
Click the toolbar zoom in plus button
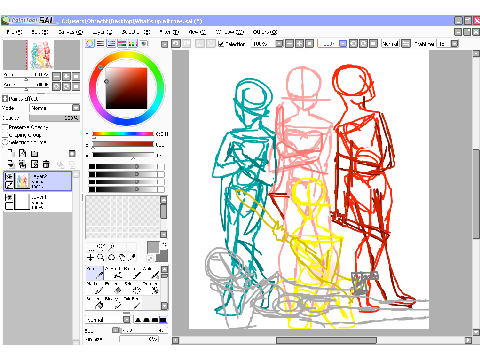point(299,44)
